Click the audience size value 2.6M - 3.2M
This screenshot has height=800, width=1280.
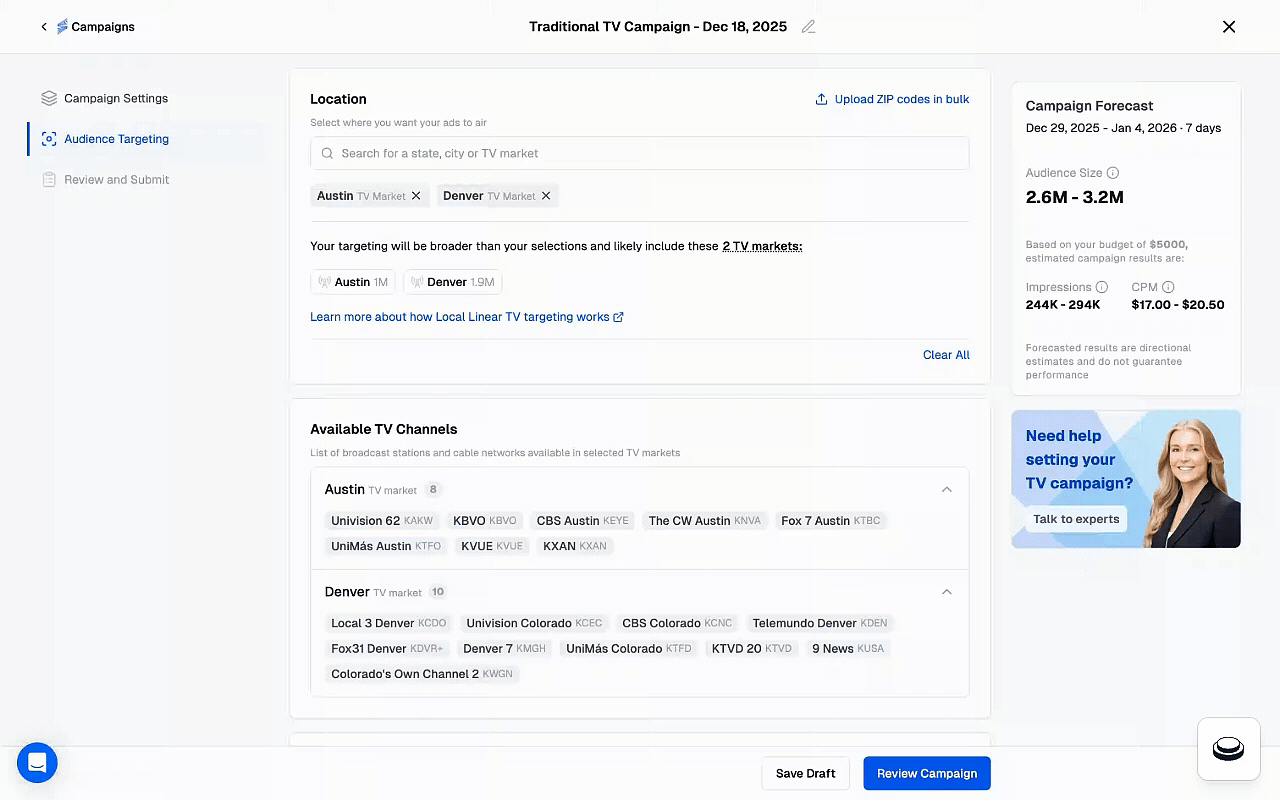1075,197
